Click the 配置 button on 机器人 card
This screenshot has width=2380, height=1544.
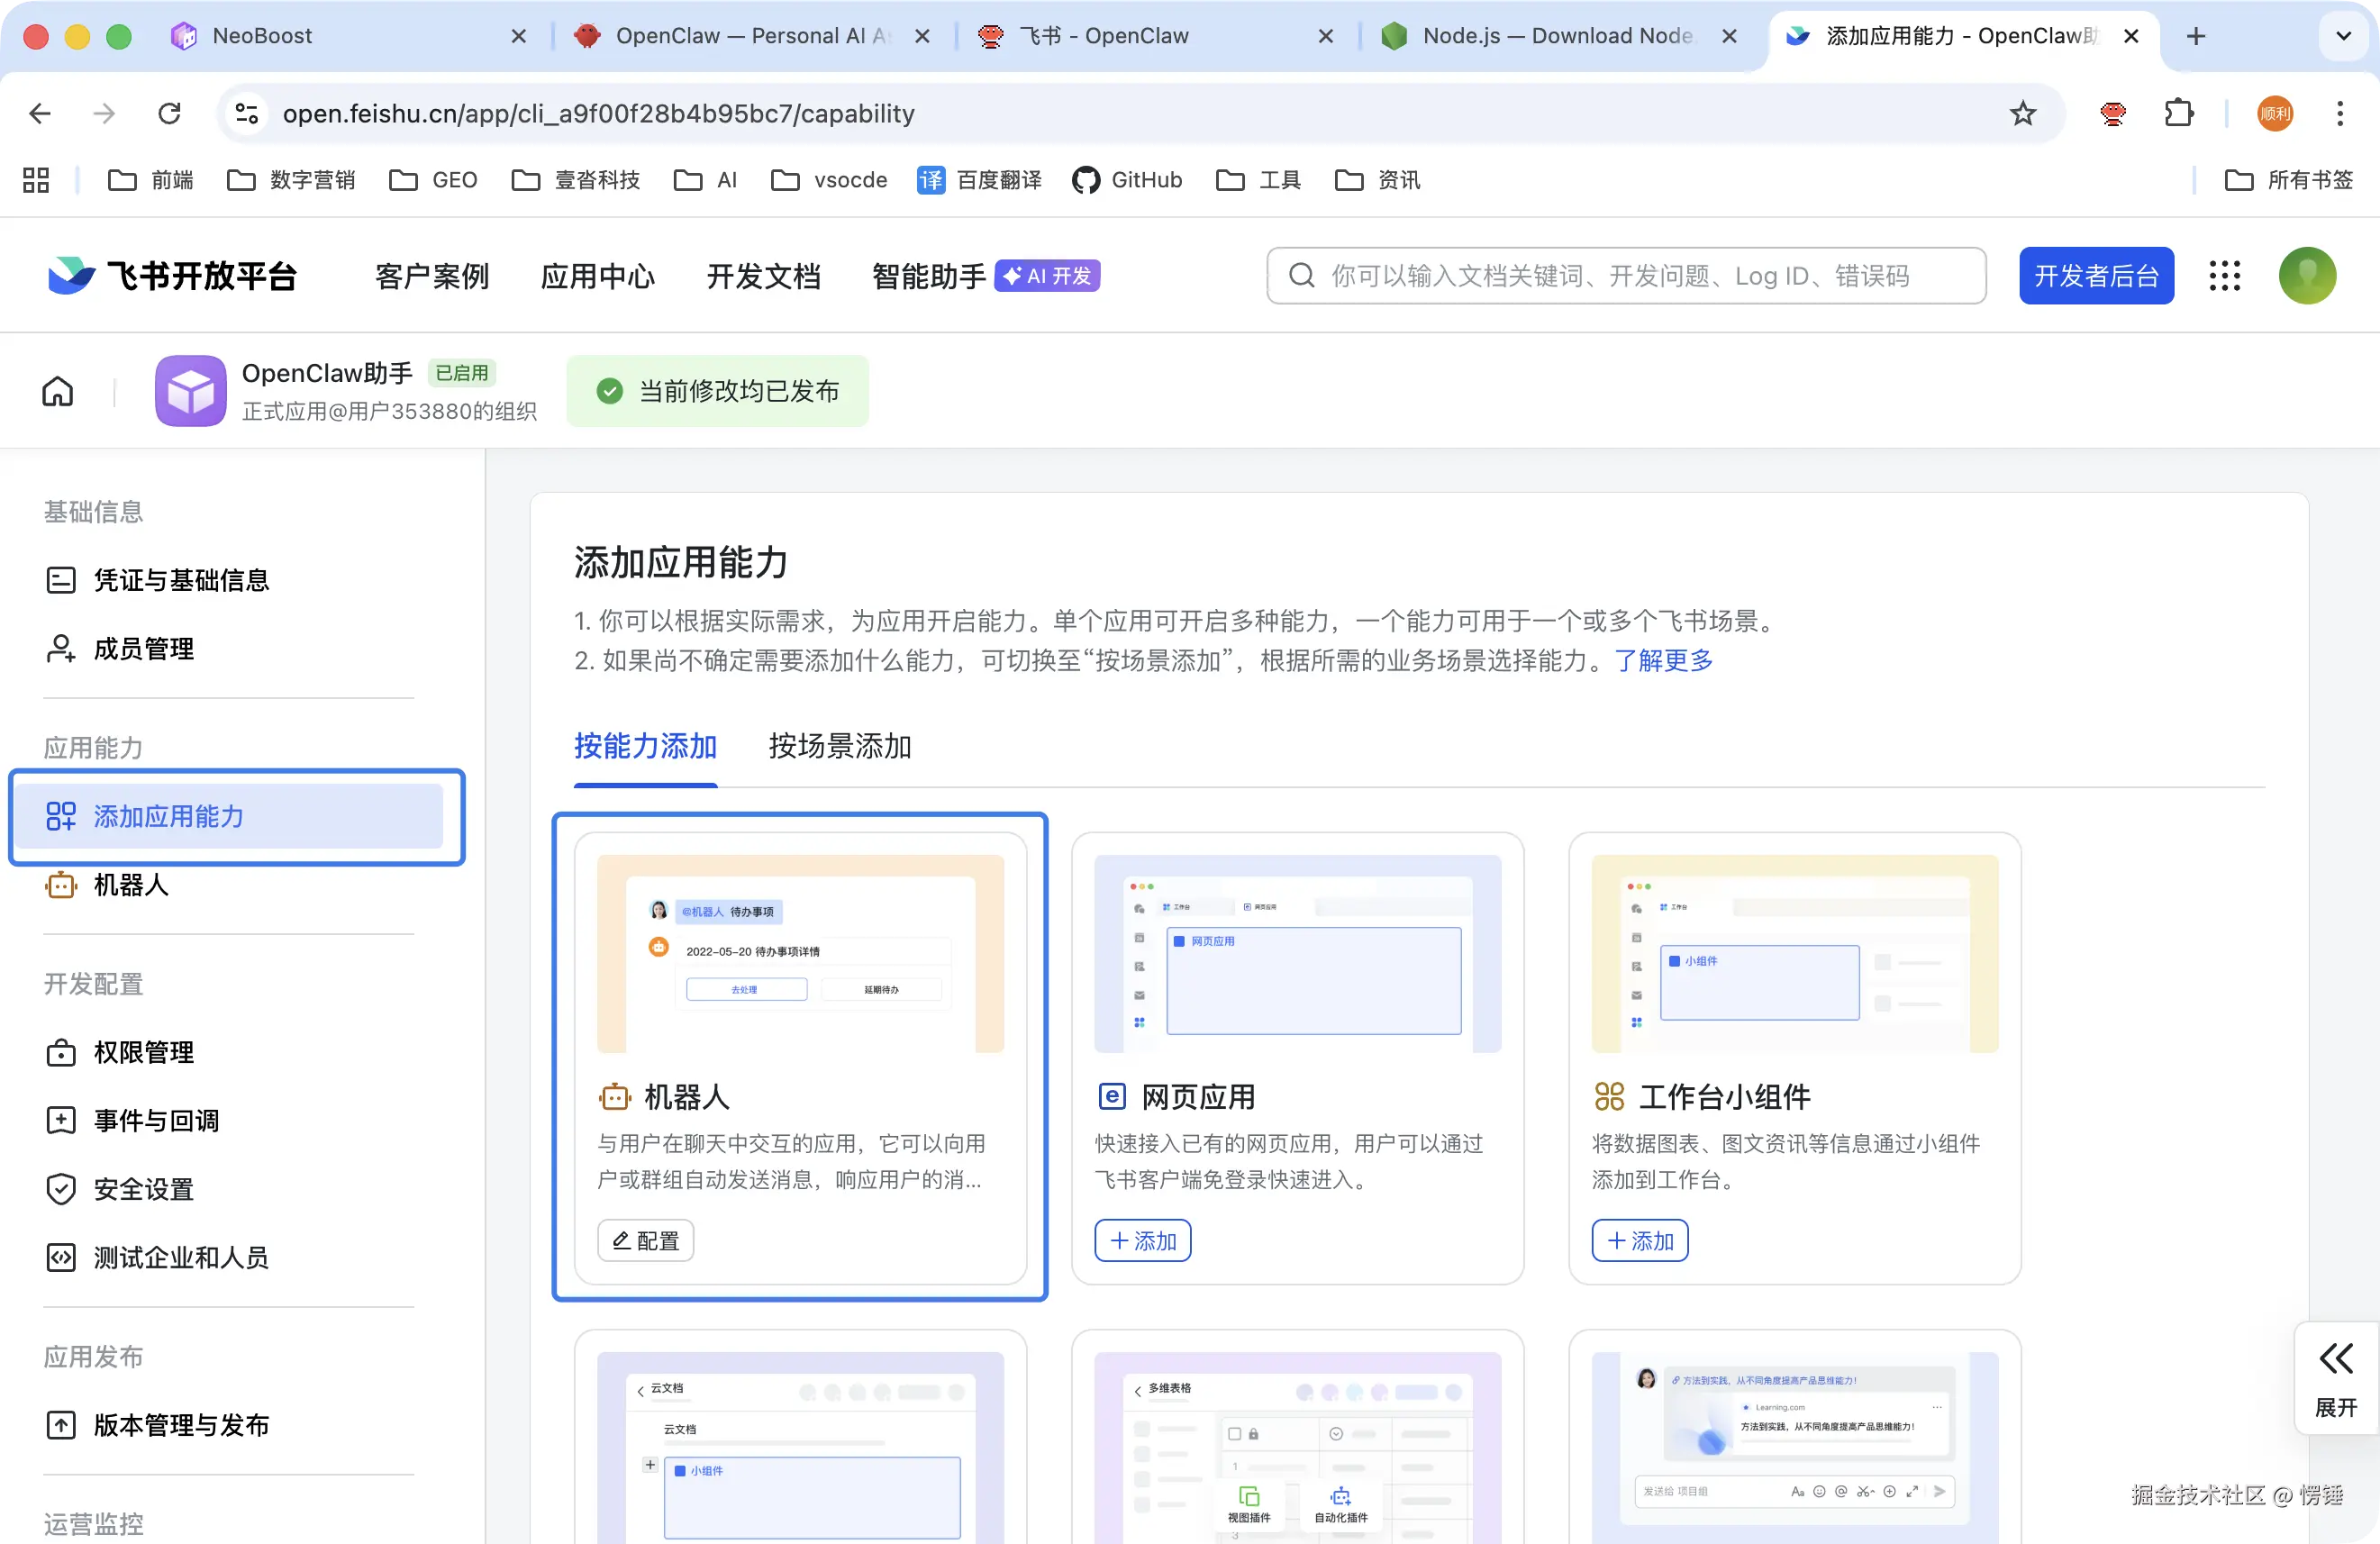coord(645,1240)
